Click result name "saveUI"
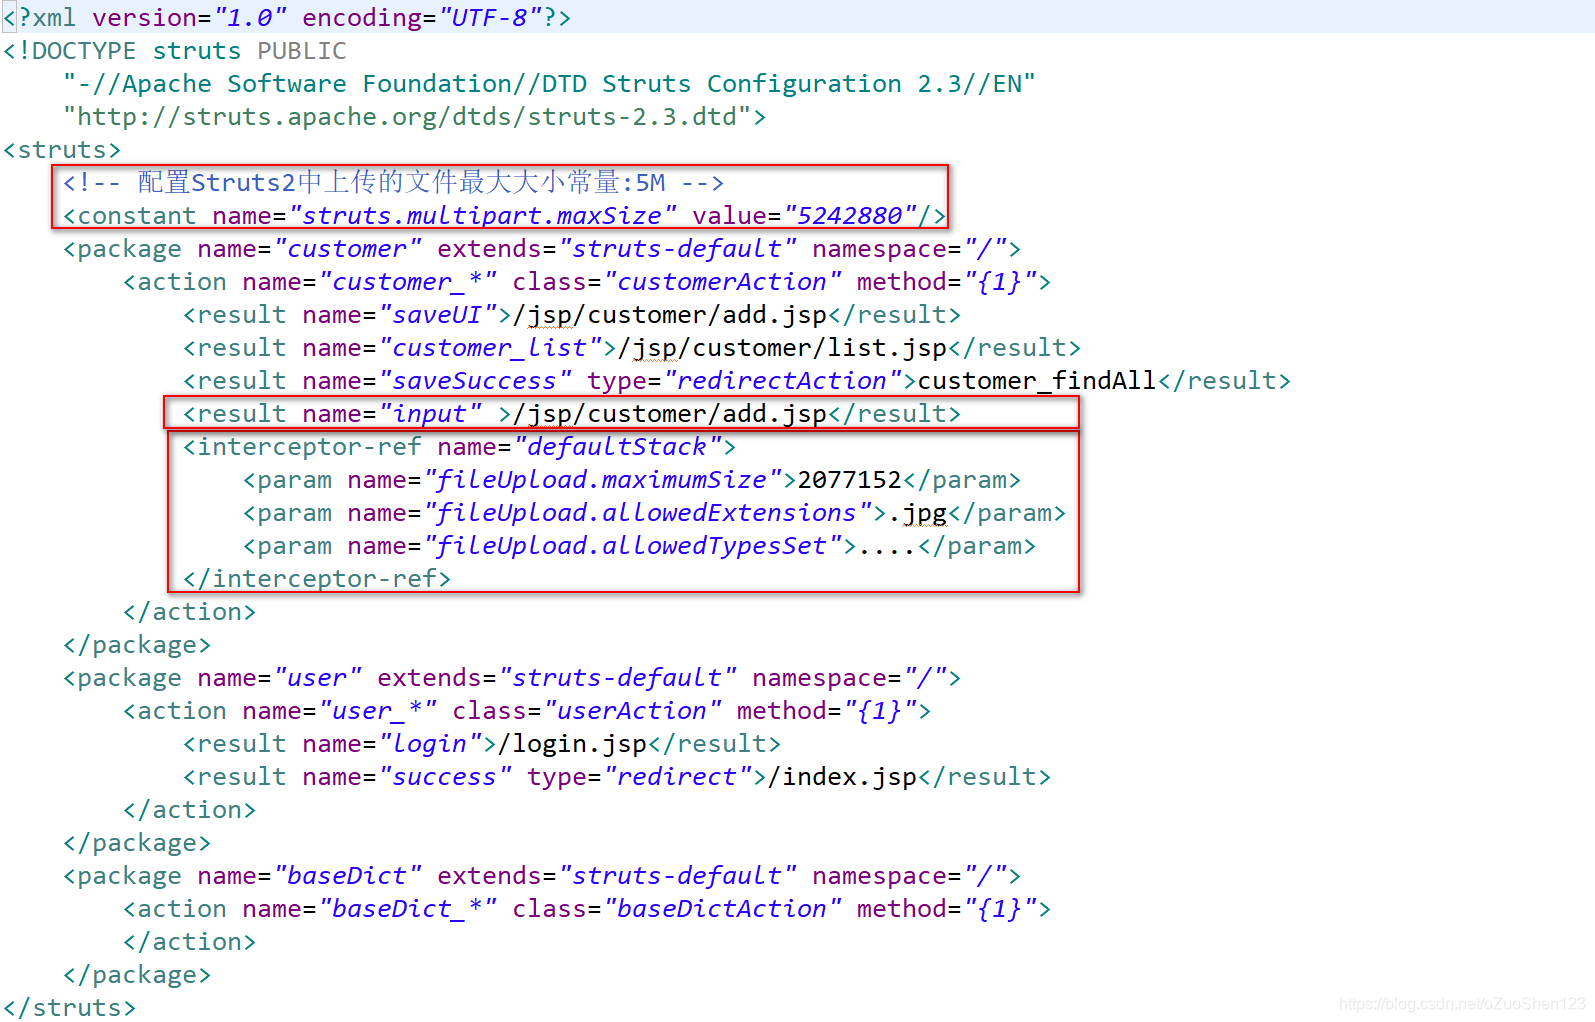This screenshot has height=1022, width=1595. click(445, 315)
